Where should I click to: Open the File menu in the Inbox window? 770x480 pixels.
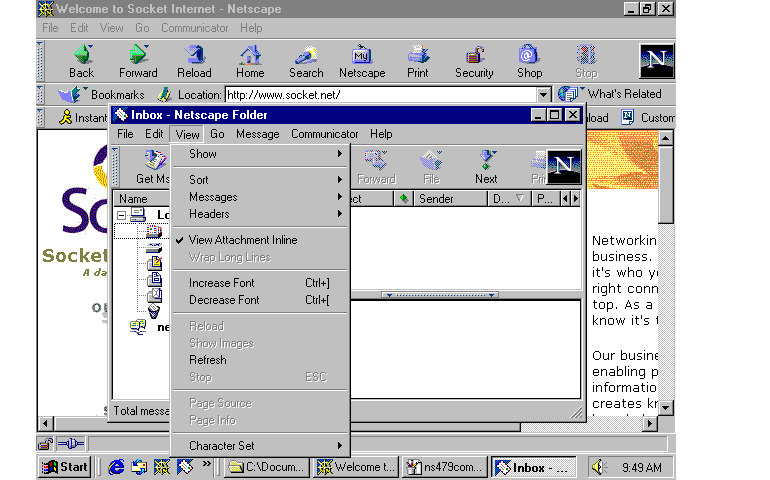[x=125, y=134]
